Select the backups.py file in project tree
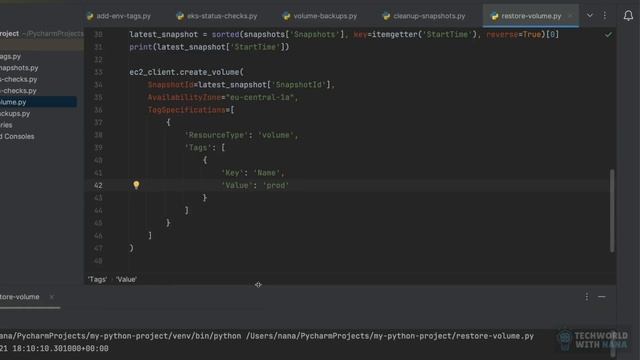This screenshot has height=360, width=640. (15, 113)
